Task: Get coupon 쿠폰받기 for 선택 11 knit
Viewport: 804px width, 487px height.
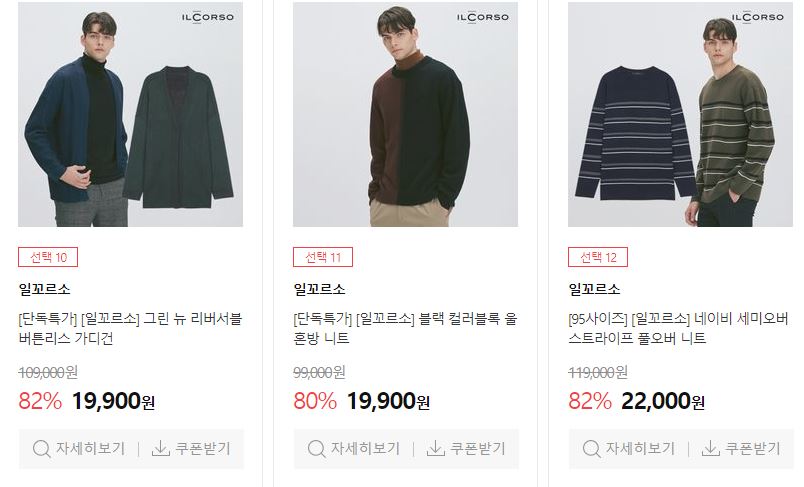Action: (x=466, y=449)
